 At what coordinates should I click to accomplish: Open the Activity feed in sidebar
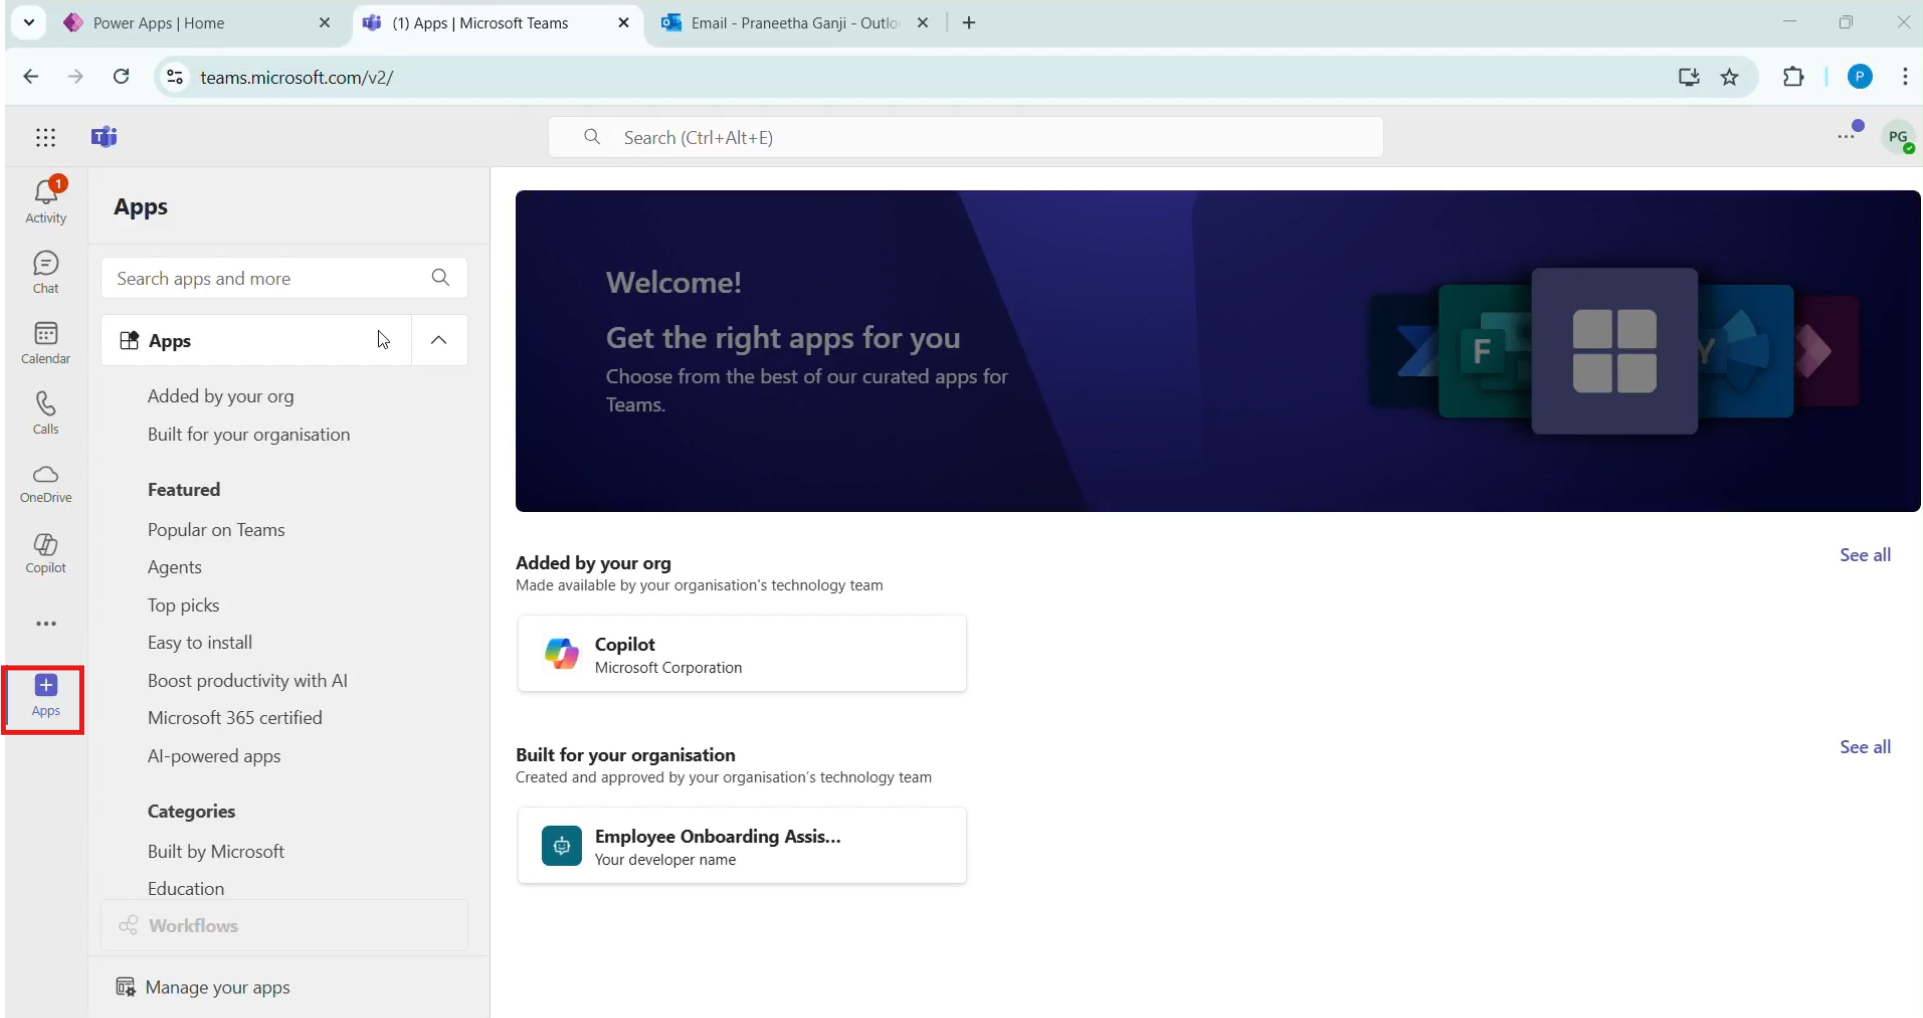click(46, 200)
